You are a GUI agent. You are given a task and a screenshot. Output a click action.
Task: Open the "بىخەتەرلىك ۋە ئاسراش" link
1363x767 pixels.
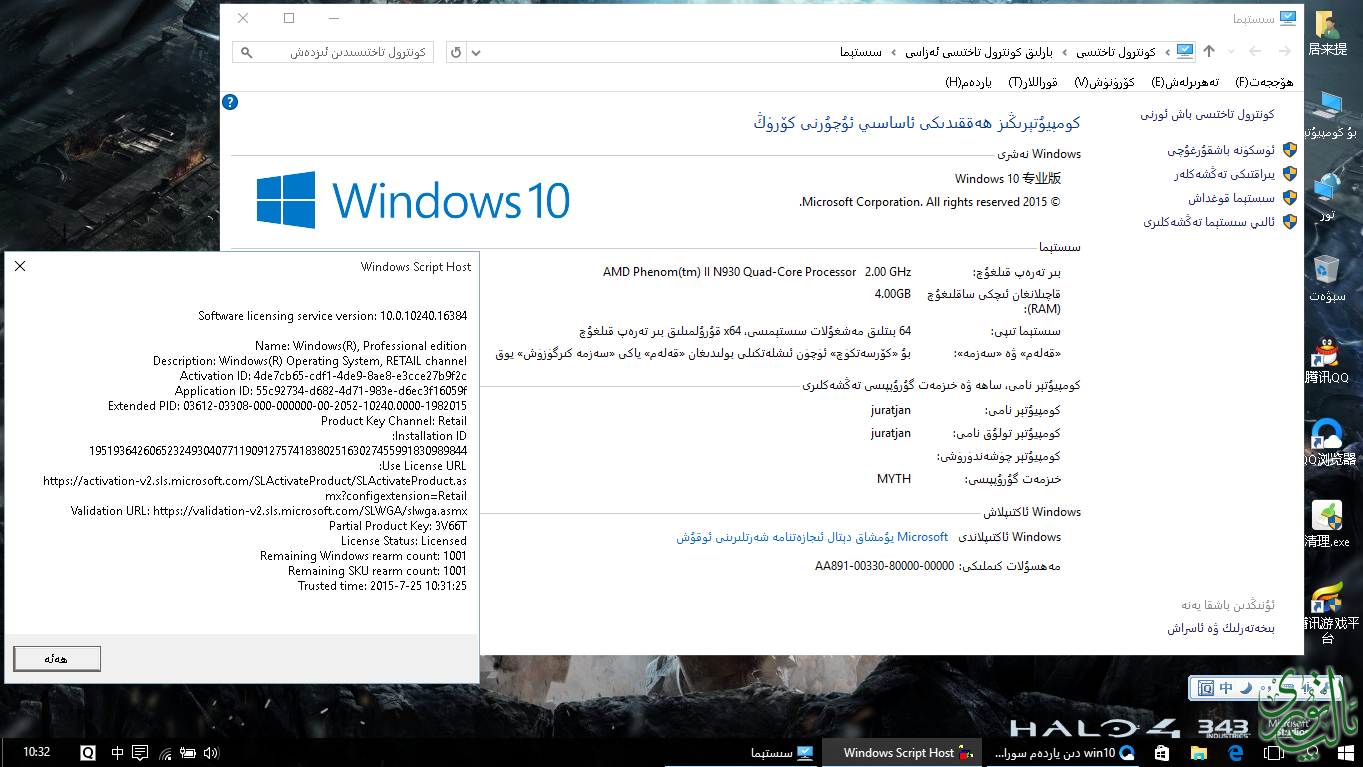(1221, 628)
